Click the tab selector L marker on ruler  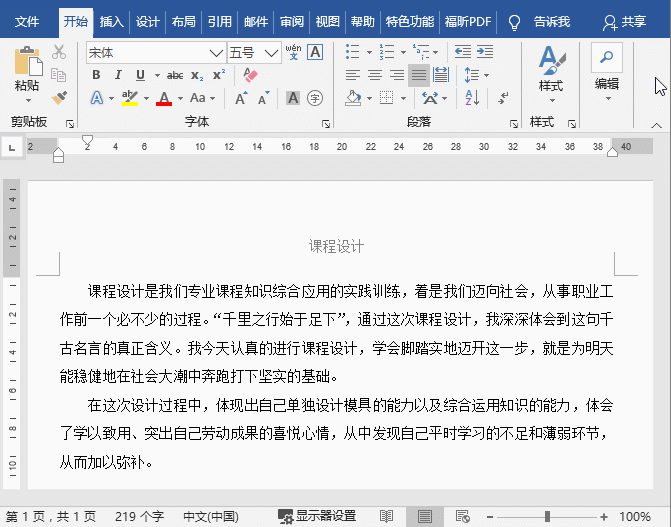(x=12, y=148)
